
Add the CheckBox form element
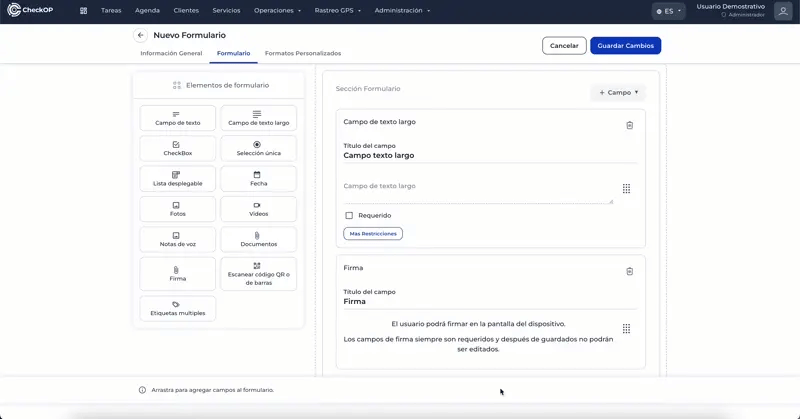click(x=177, y=148)
